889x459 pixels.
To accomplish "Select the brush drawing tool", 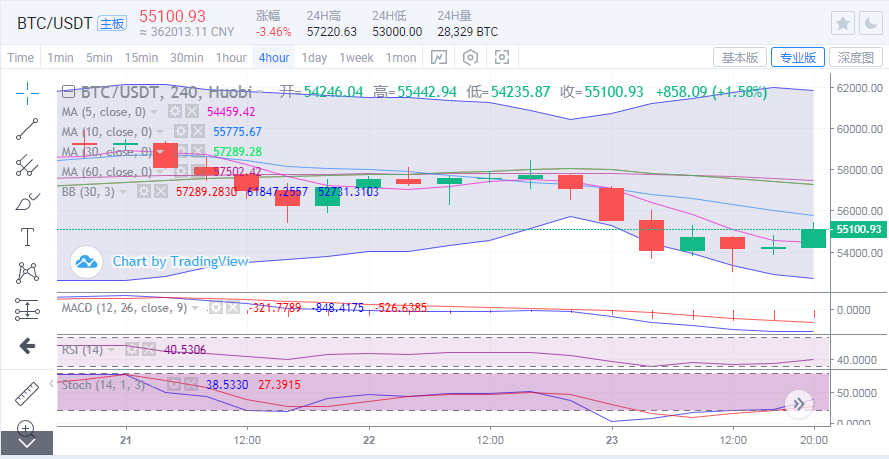I will tap(27, 201).
